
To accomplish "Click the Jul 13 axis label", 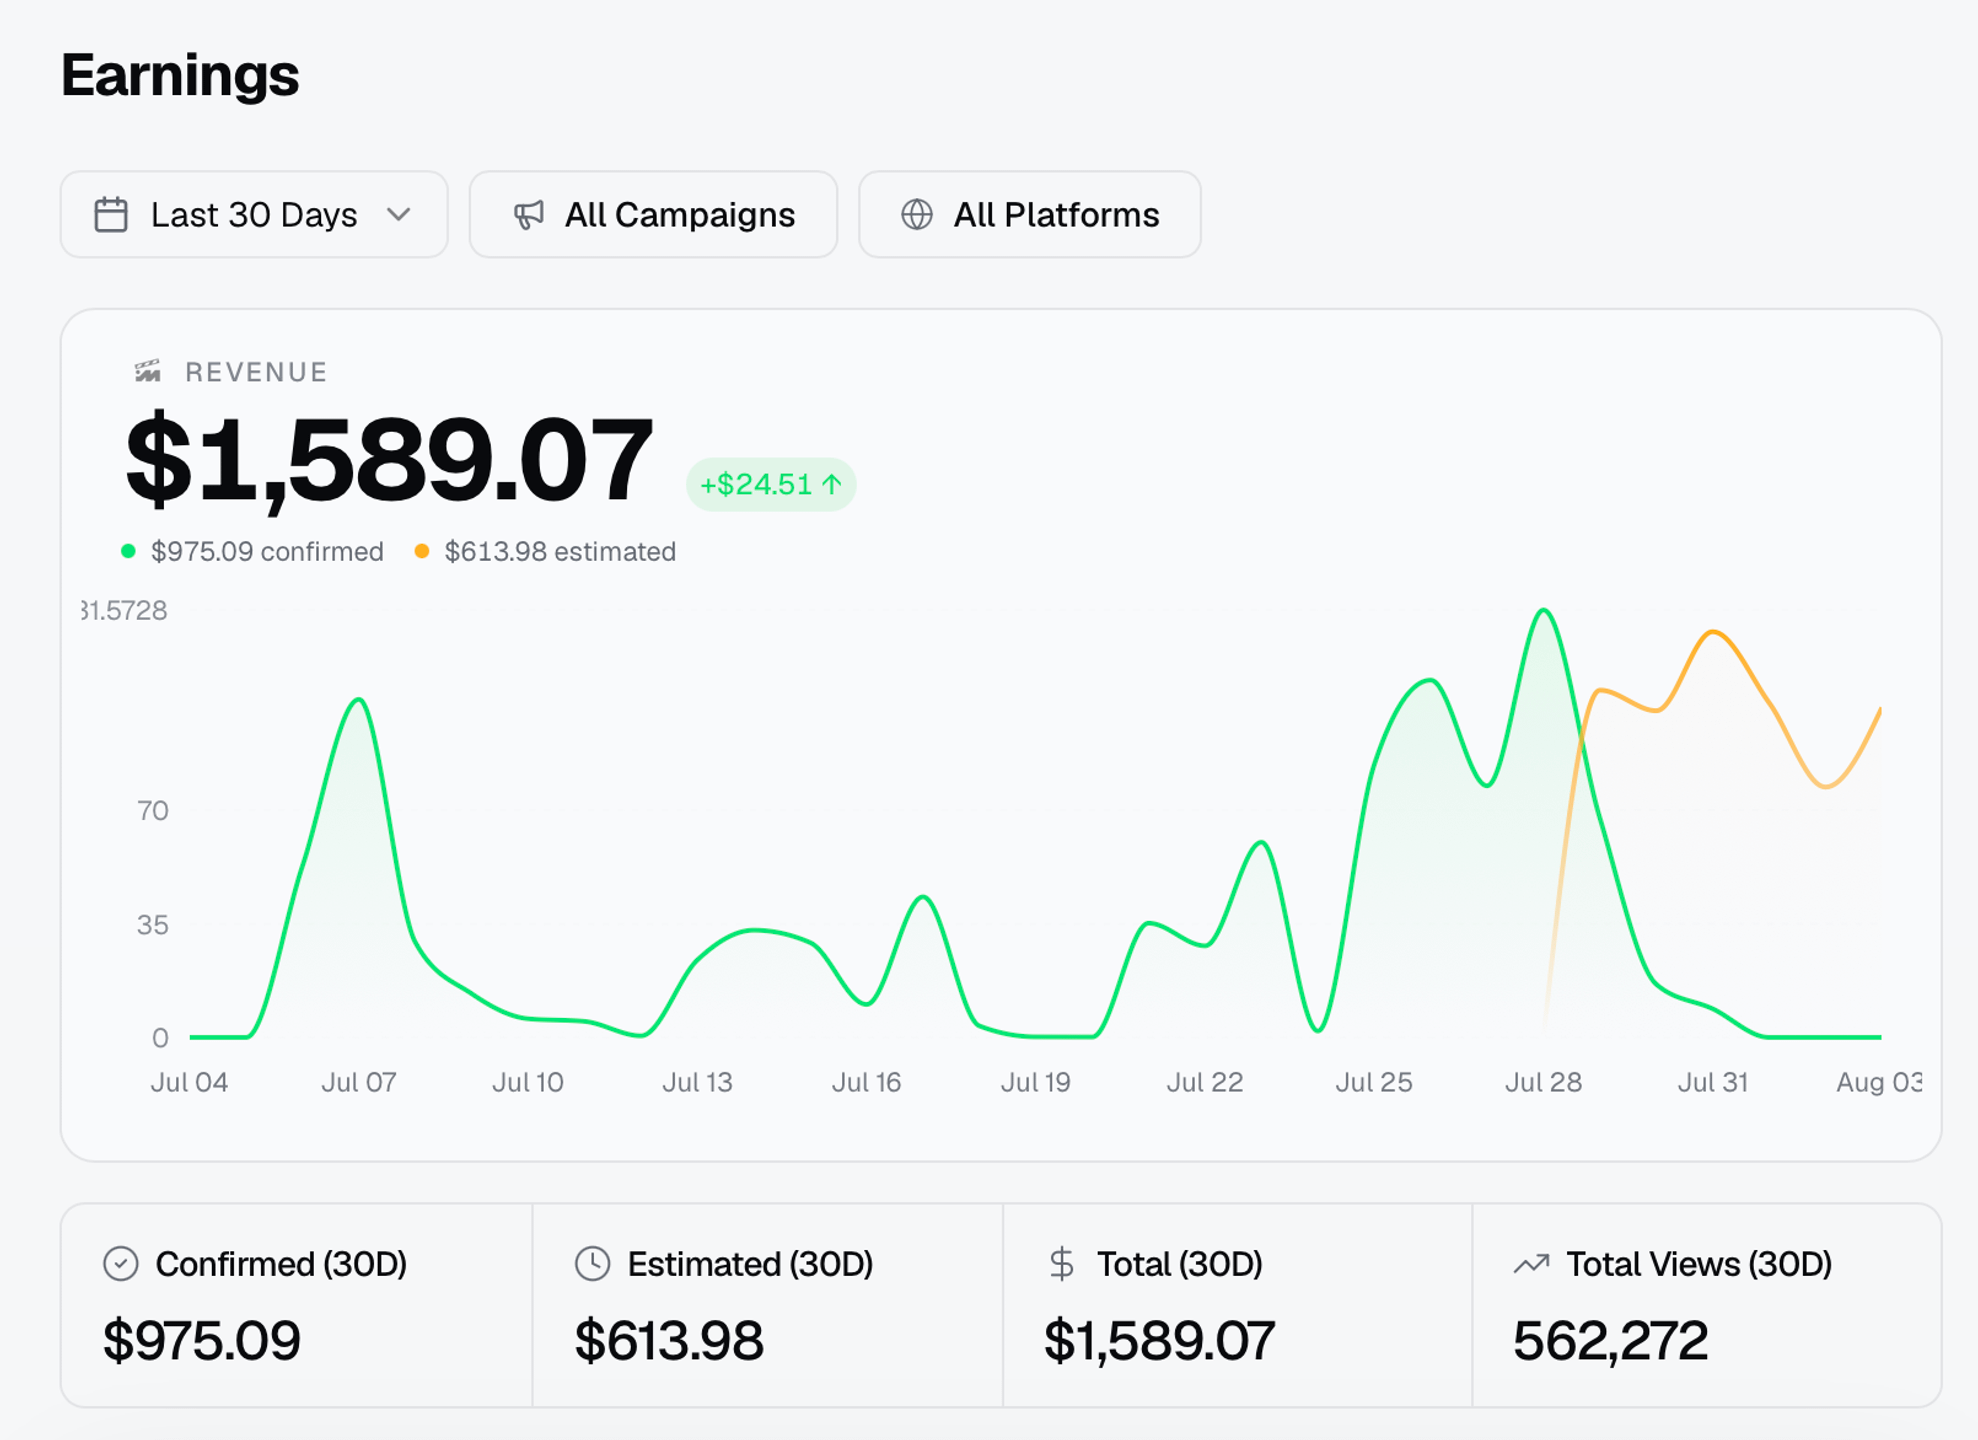I will (697, 1082).
